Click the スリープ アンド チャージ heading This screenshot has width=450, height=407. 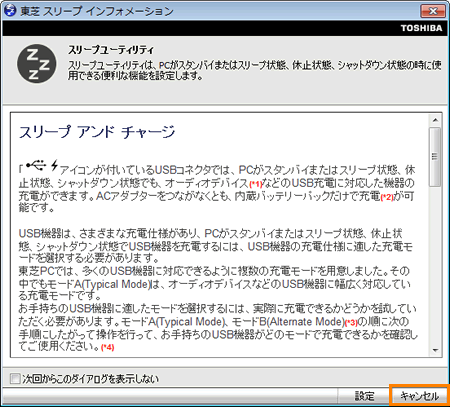[97, 132]
